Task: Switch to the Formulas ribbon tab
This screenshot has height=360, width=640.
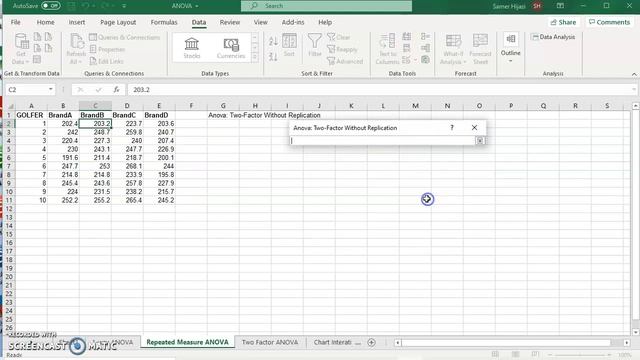Action: (x=164, y=22)
